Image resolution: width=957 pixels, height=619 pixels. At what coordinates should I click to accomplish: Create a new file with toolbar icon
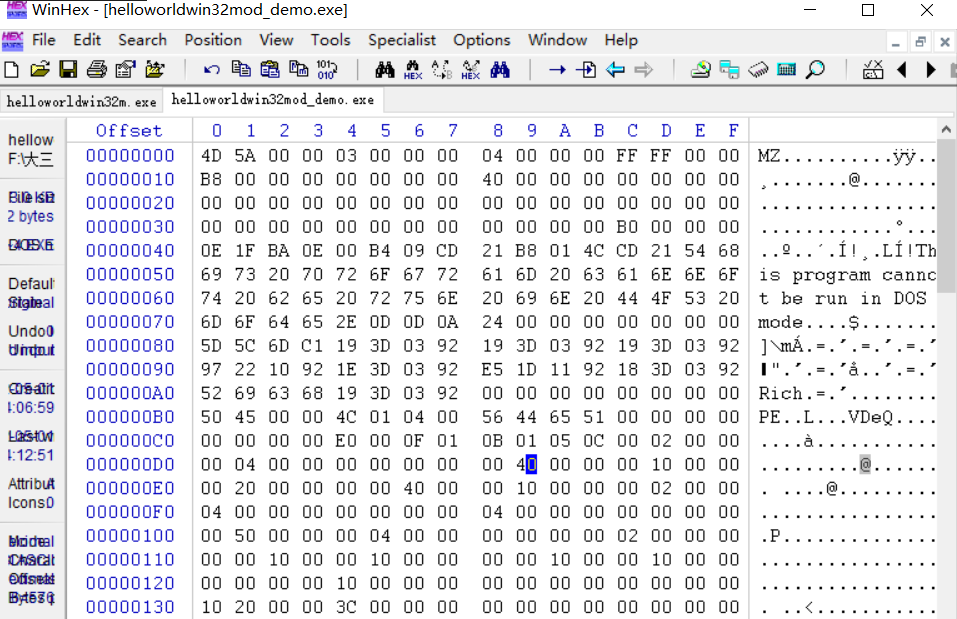coord(12,70)
